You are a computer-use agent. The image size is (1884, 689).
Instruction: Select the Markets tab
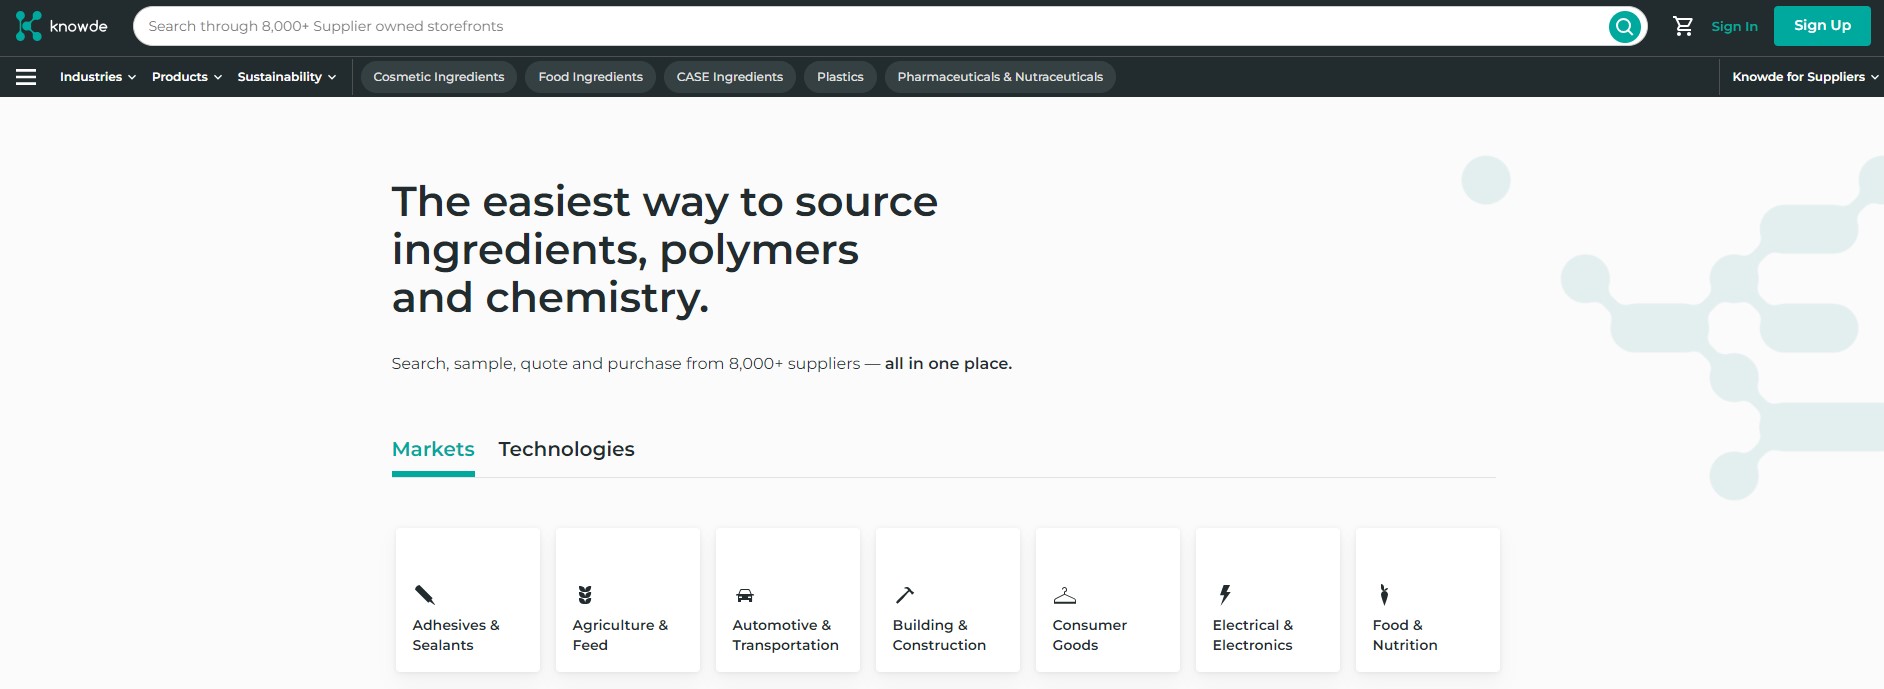click(433, 449)
